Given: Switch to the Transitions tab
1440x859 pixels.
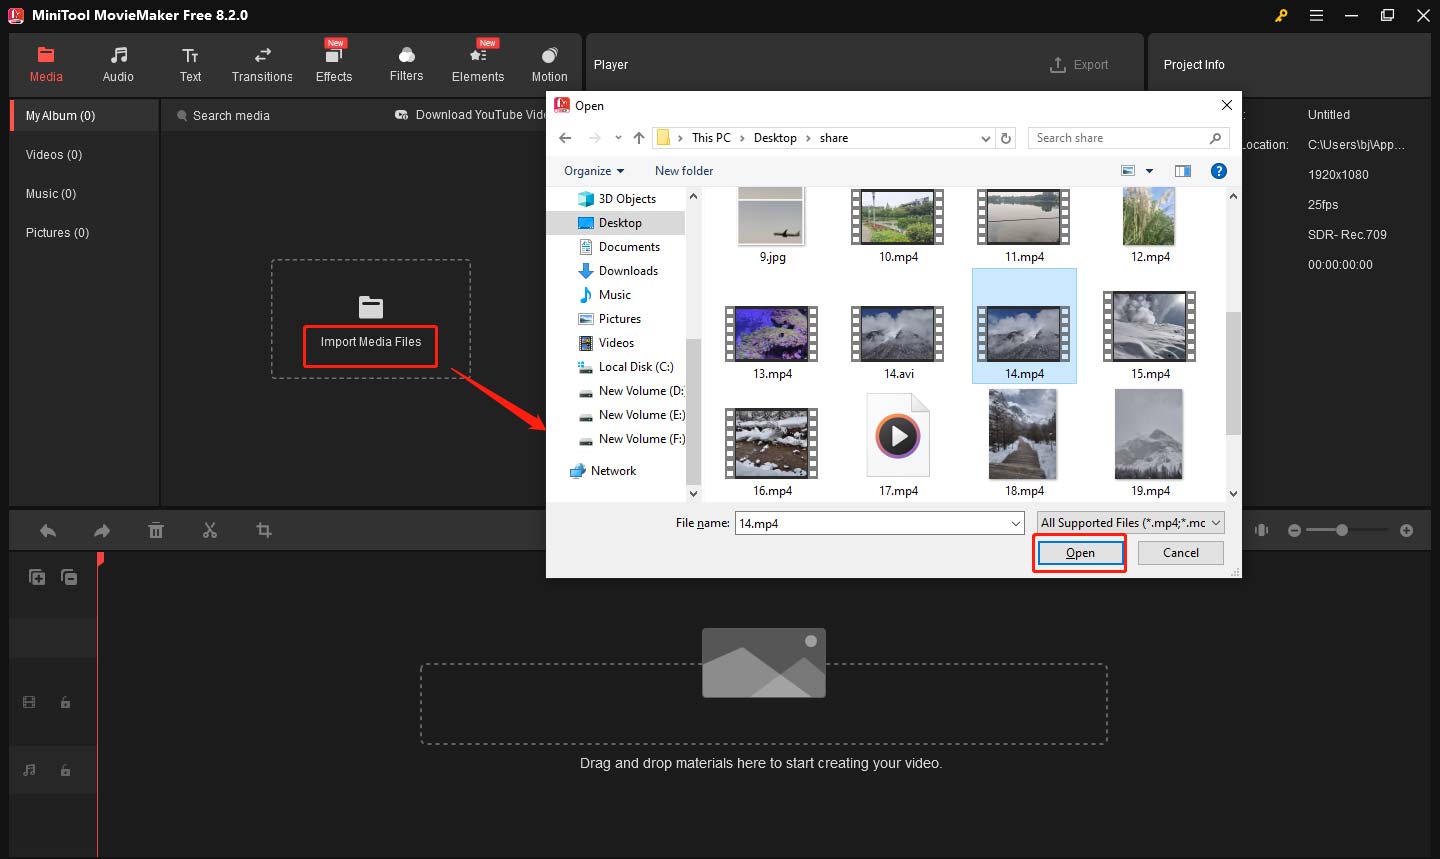Looking at the screenshot, I should [x=262, y=64].
